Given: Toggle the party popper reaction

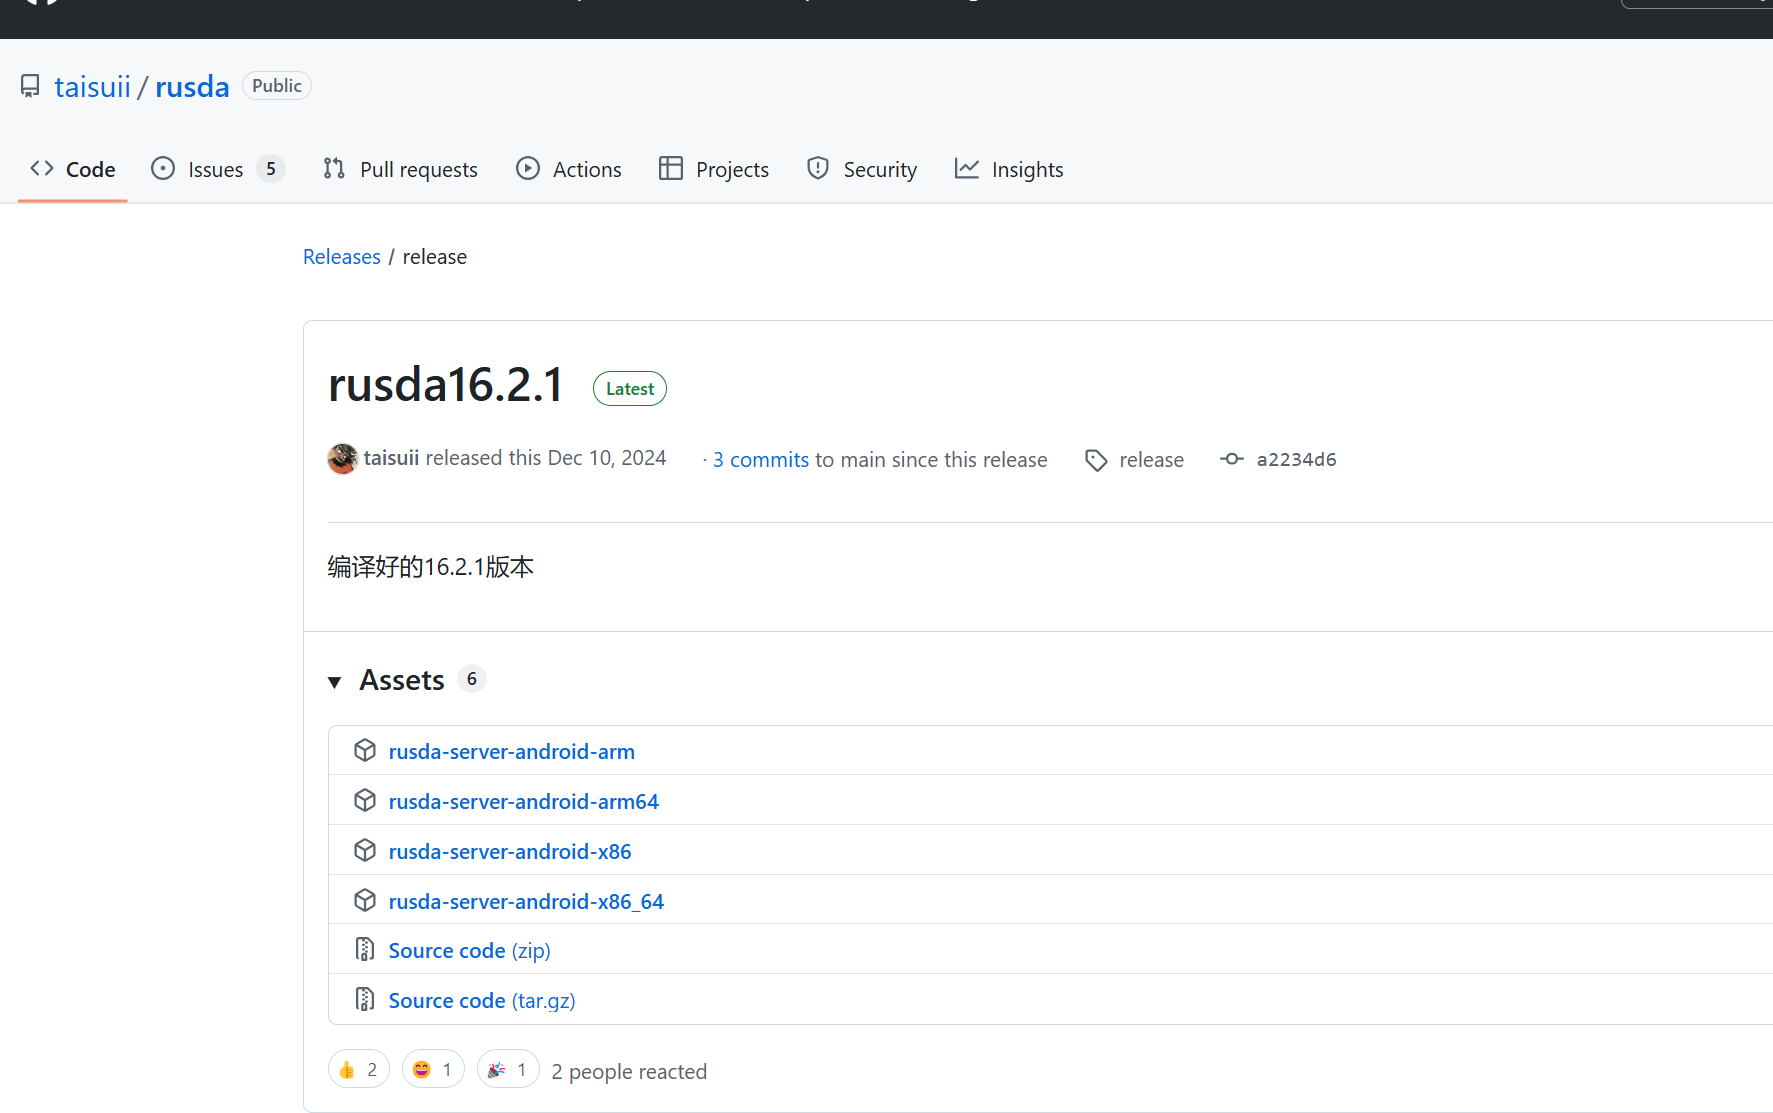Looking at the screenshot, I should (x=508, y=1070).
